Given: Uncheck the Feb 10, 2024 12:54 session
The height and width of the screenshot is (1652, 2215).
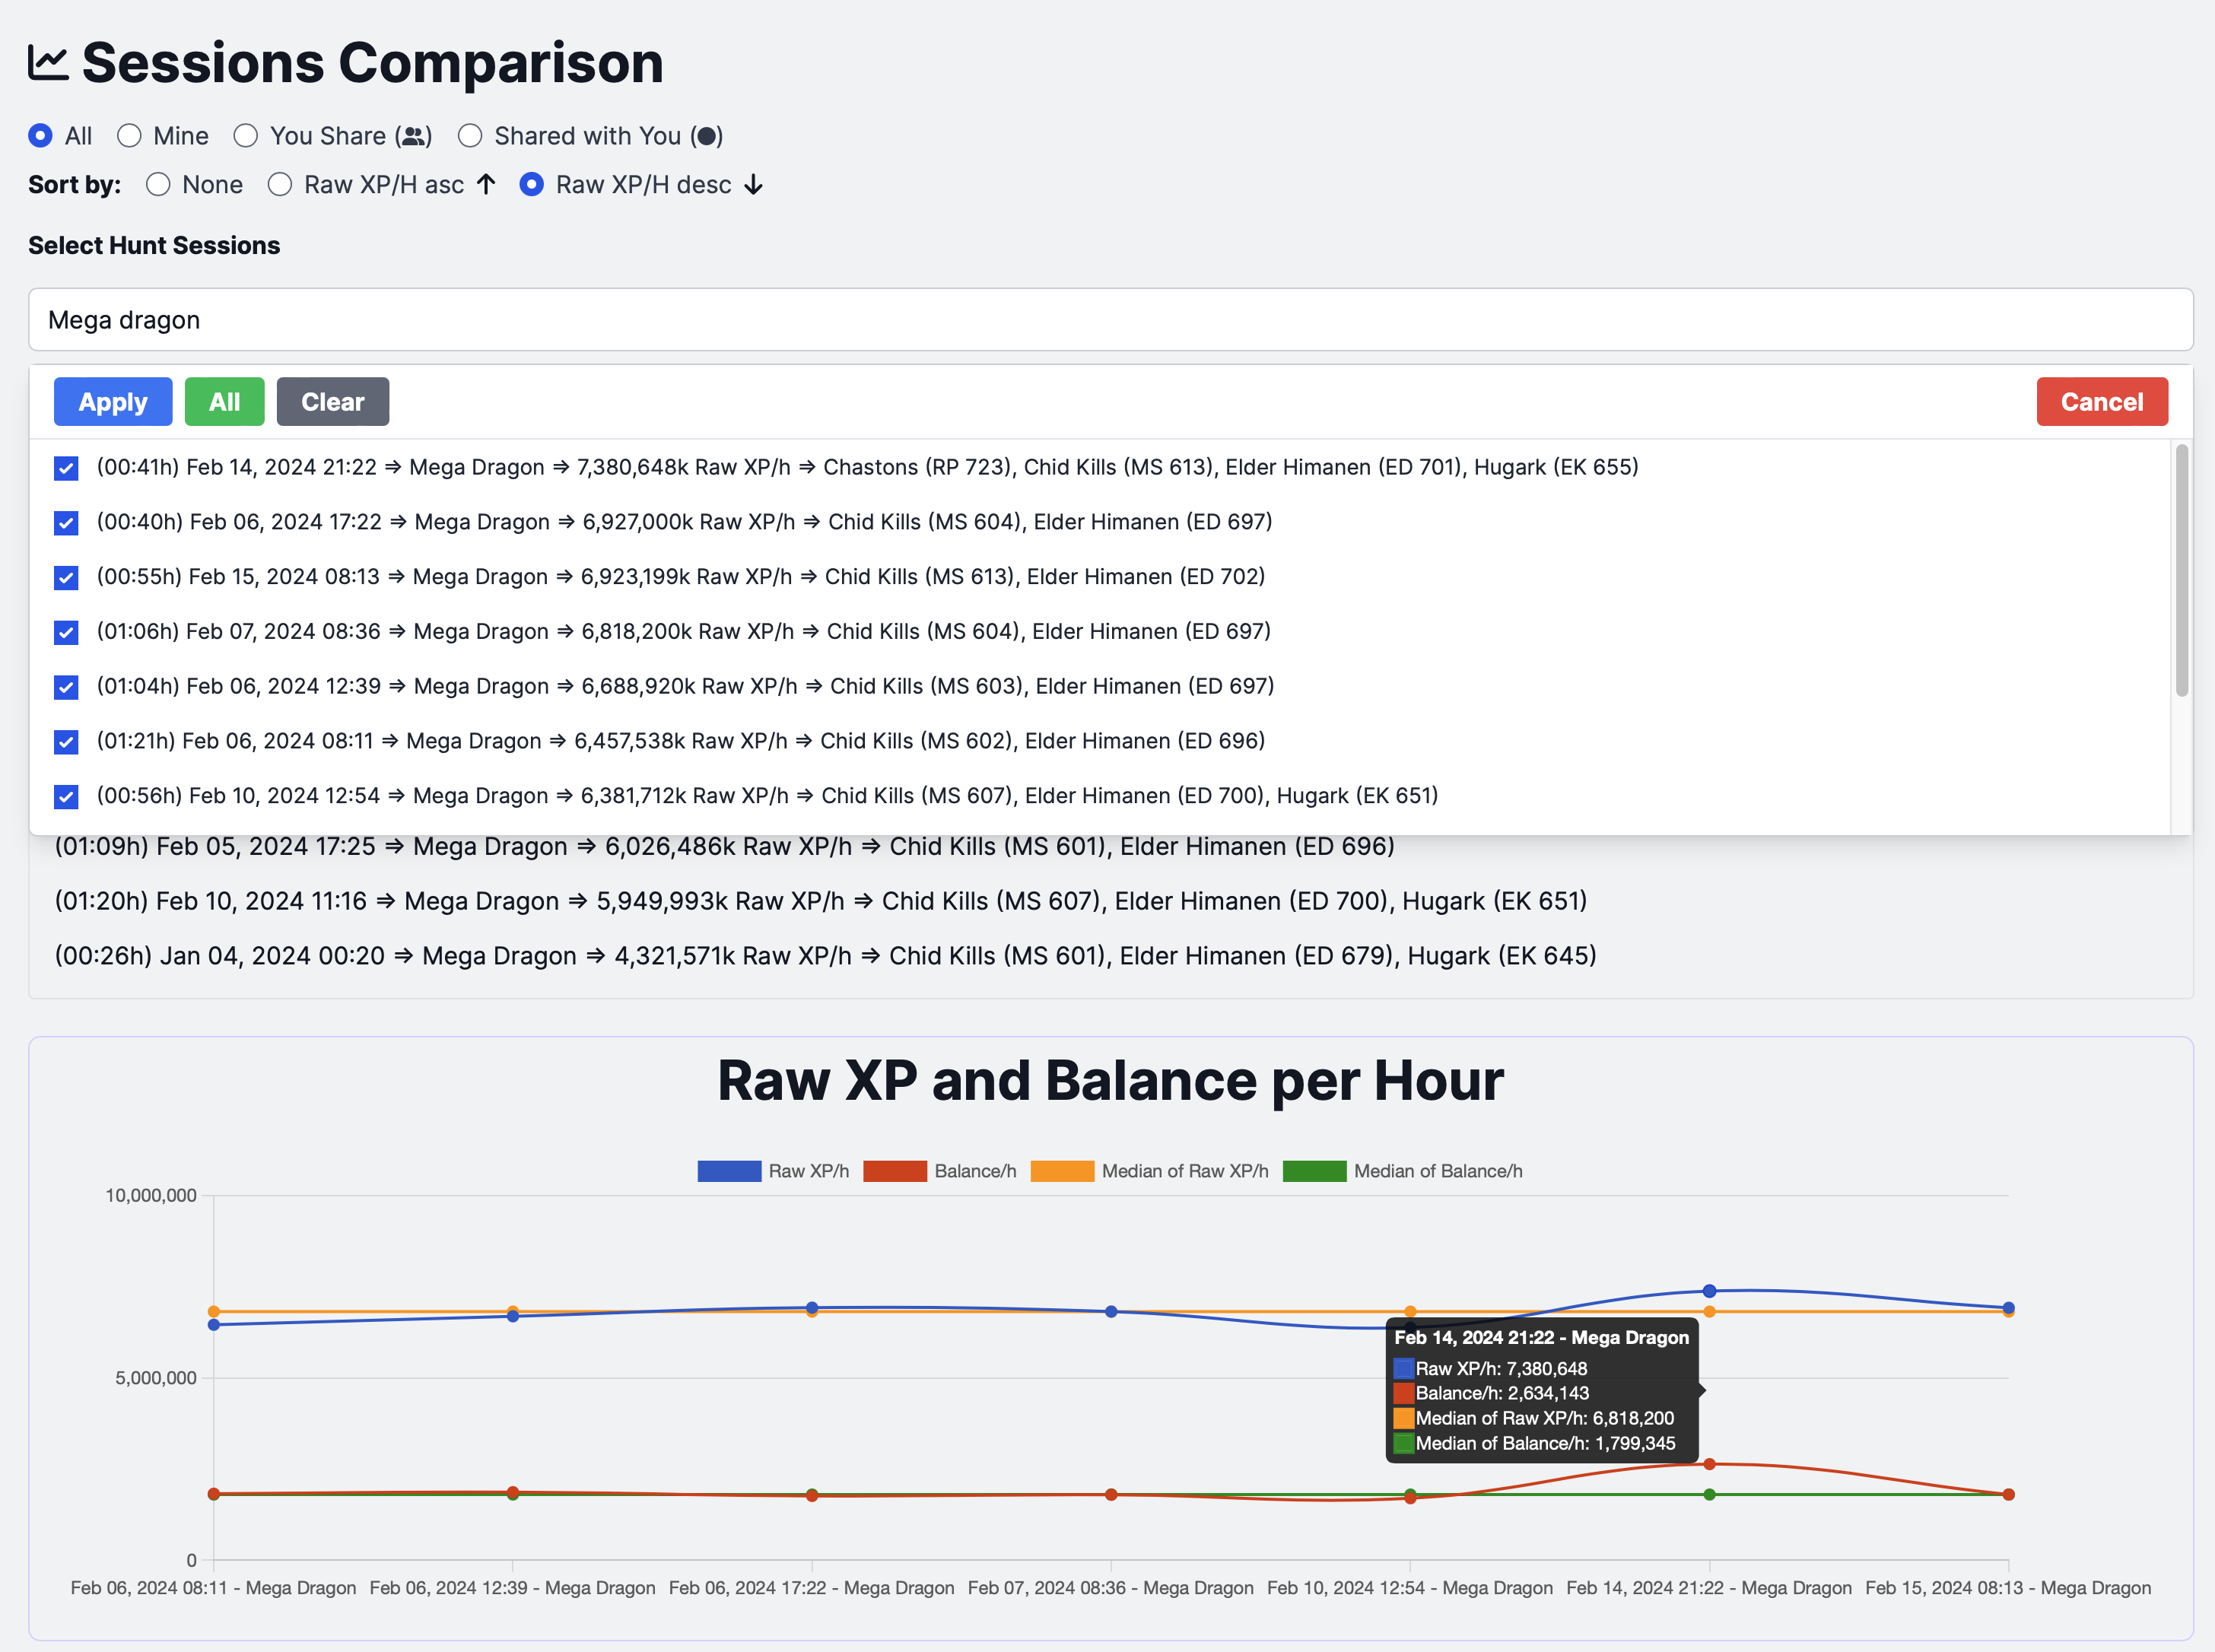Looking at the screenshot, I should (x=66, y=796).
